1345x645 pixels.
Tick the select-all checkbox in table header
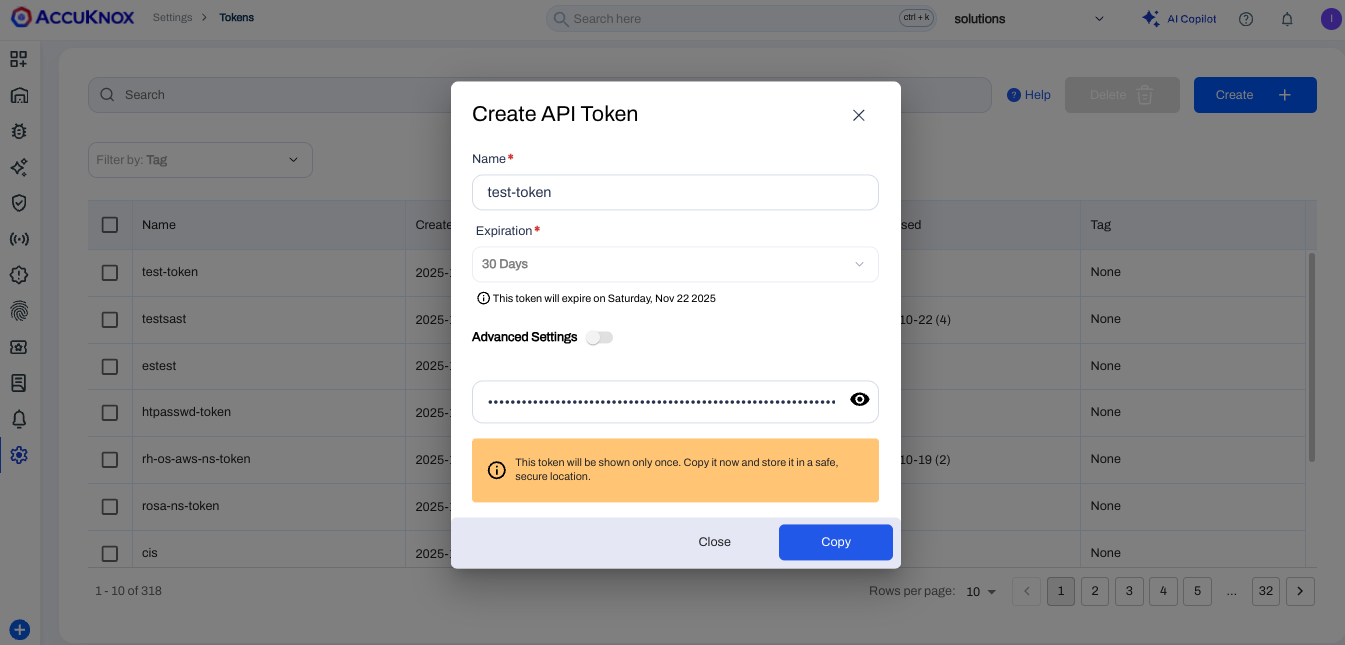(x=110, y=225)
